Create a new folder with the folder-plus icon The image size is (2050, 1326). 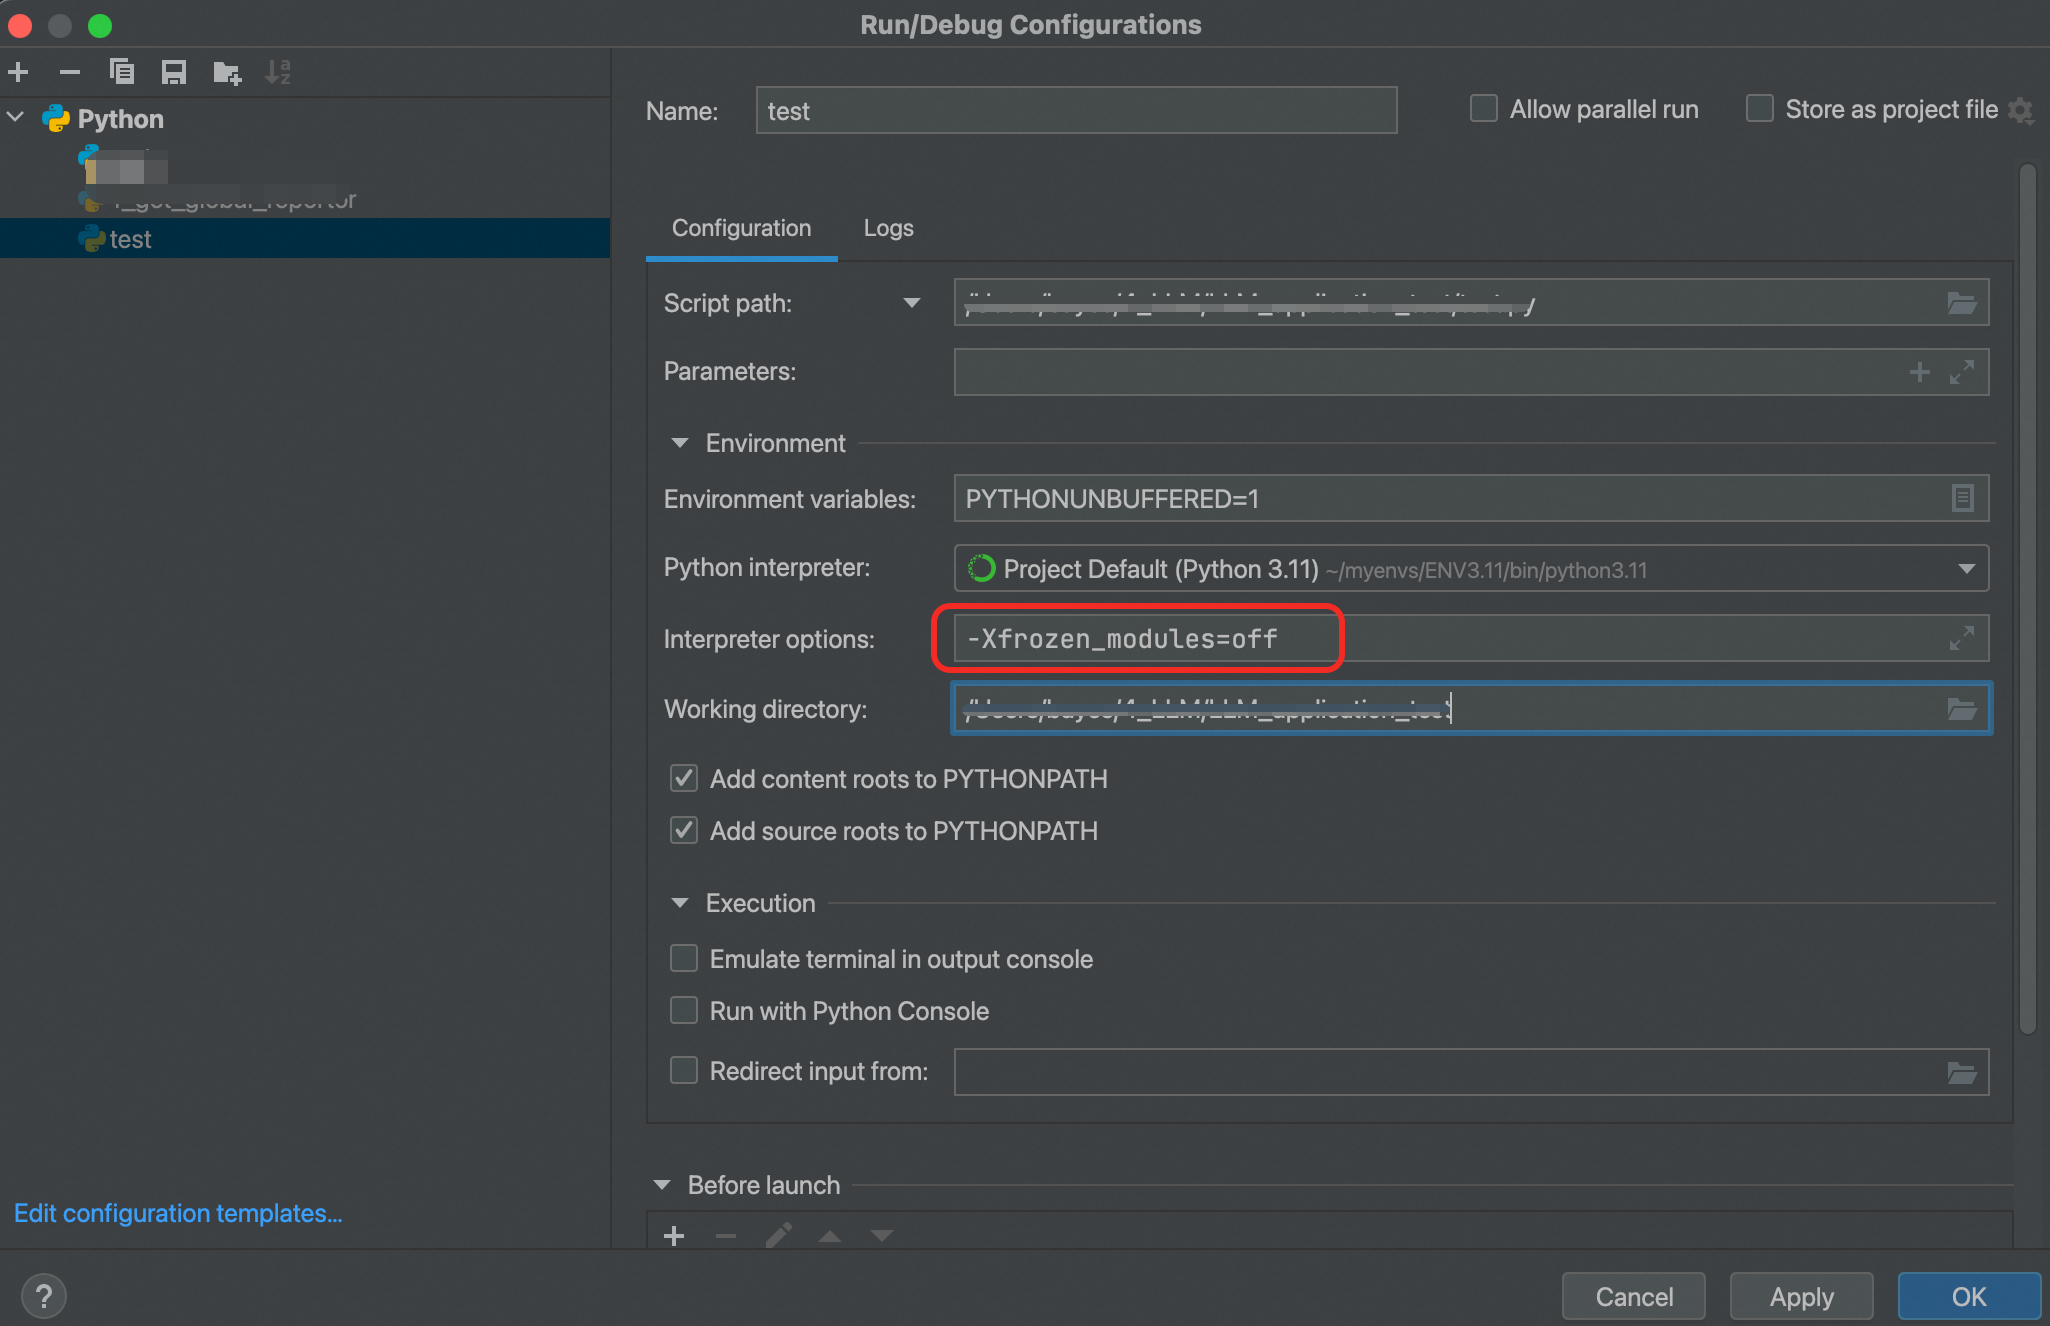[x=227, y=72]
